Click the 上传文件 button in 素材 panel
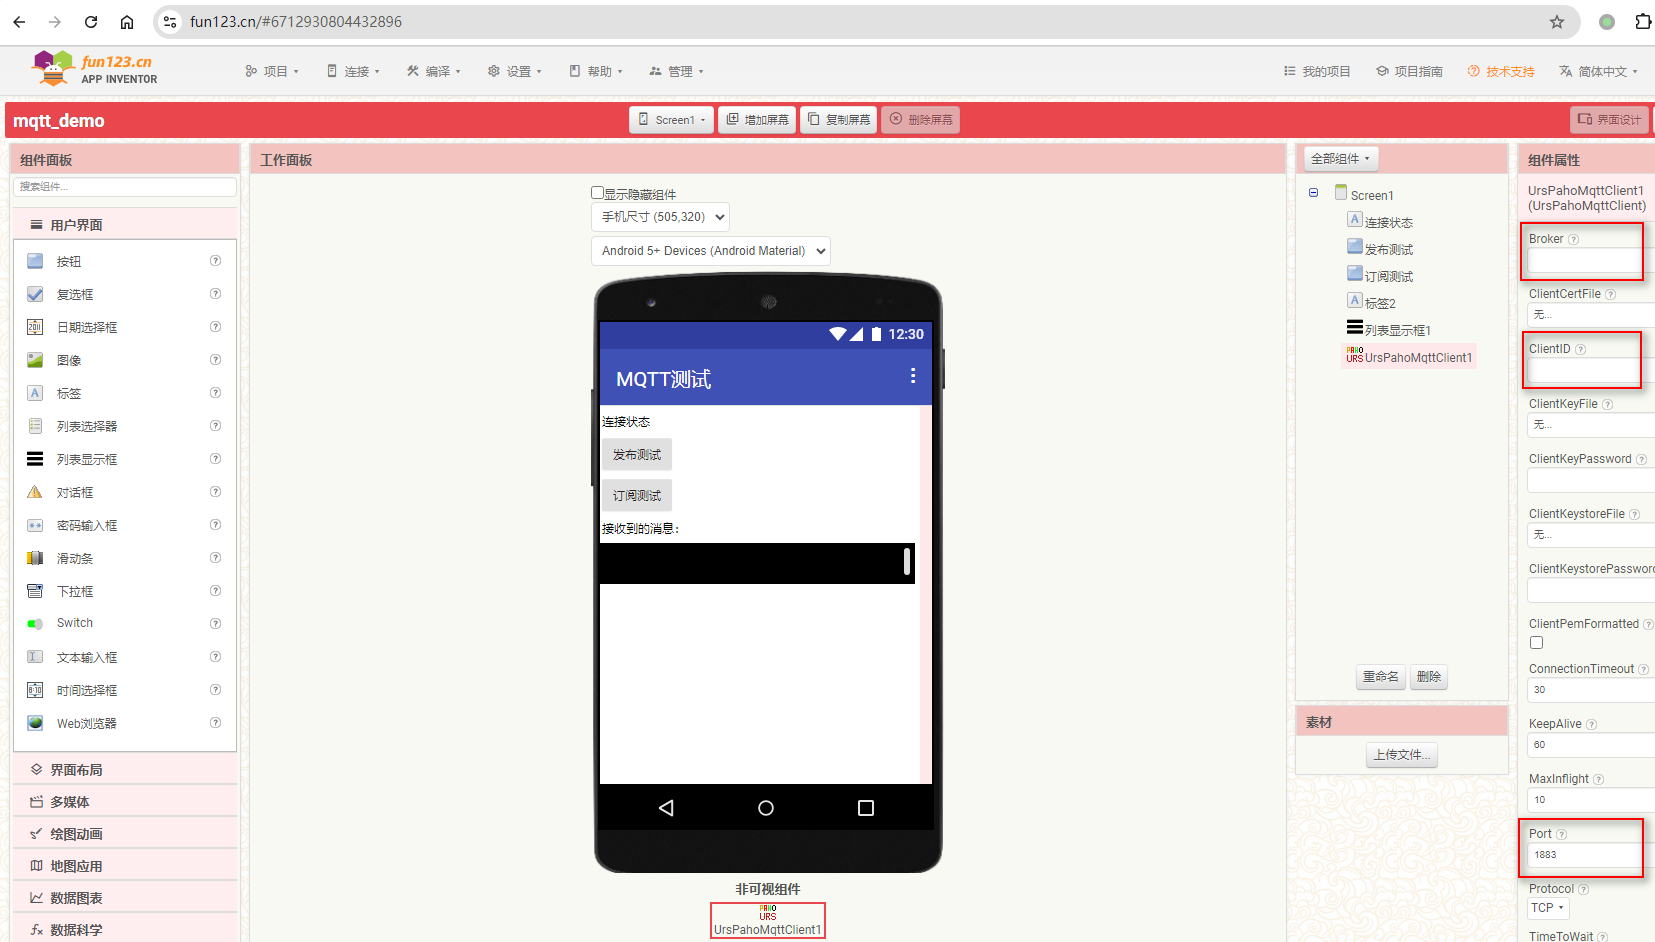Screen dimensions: 1655x942 [1401, 755]
